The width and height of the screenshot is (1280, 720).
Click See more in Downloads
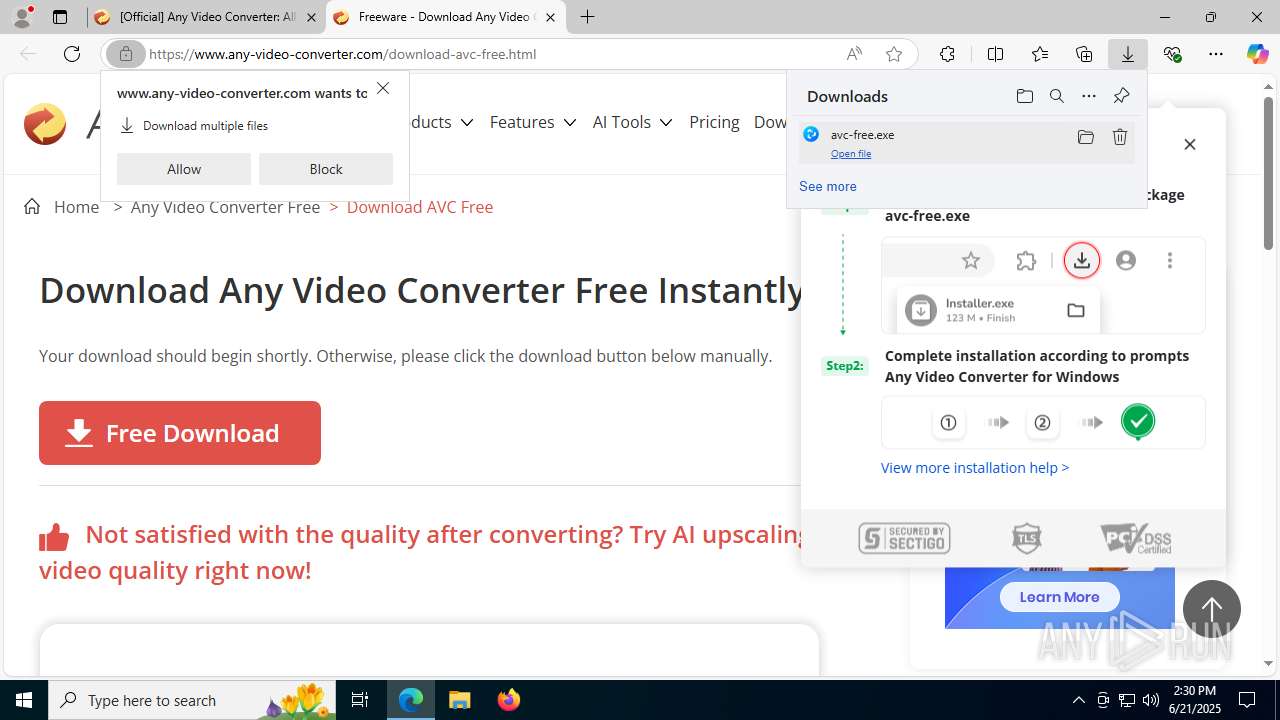coord(827,186)
